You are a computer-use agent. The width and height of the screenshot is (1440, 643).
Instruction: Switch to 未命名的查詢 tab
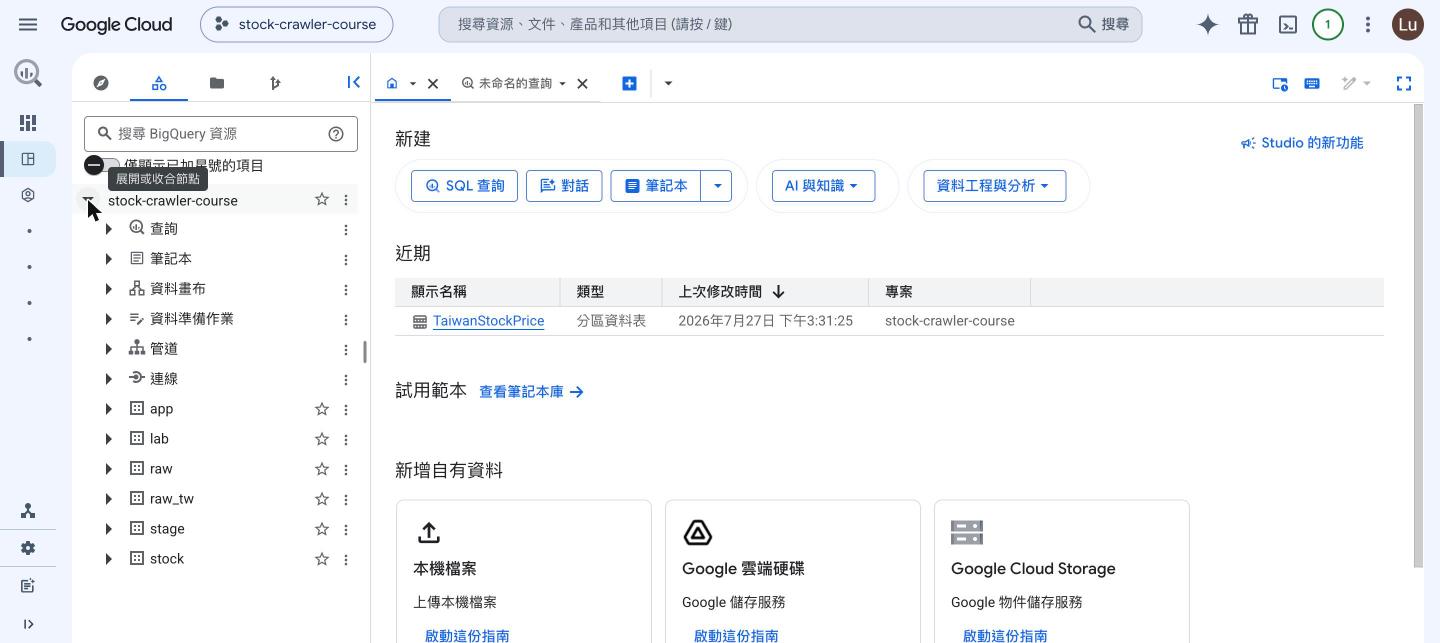515,83
